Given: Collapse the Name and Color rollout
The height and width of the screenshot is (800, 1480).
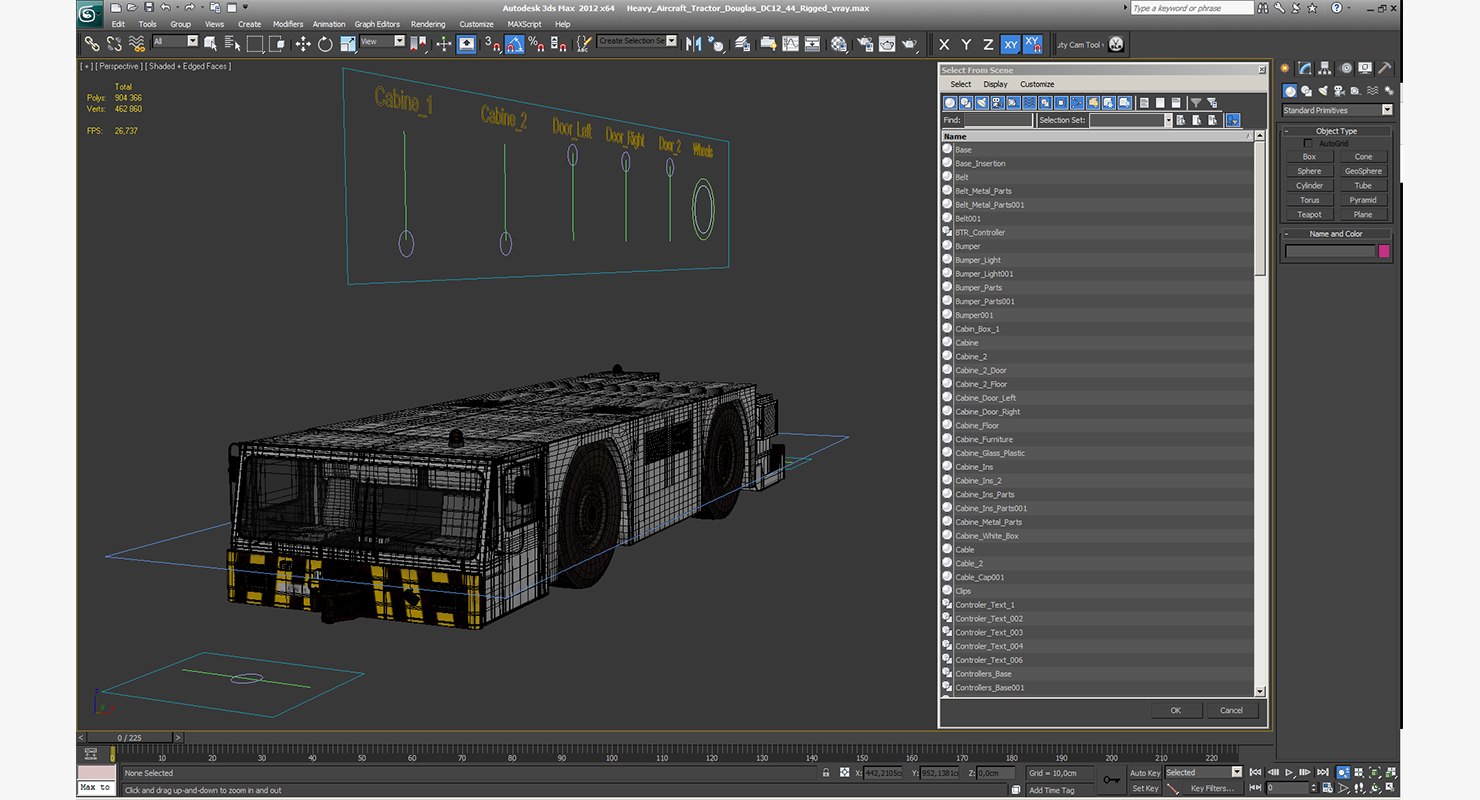Looking at the screenshot, I should point(1336,234).
